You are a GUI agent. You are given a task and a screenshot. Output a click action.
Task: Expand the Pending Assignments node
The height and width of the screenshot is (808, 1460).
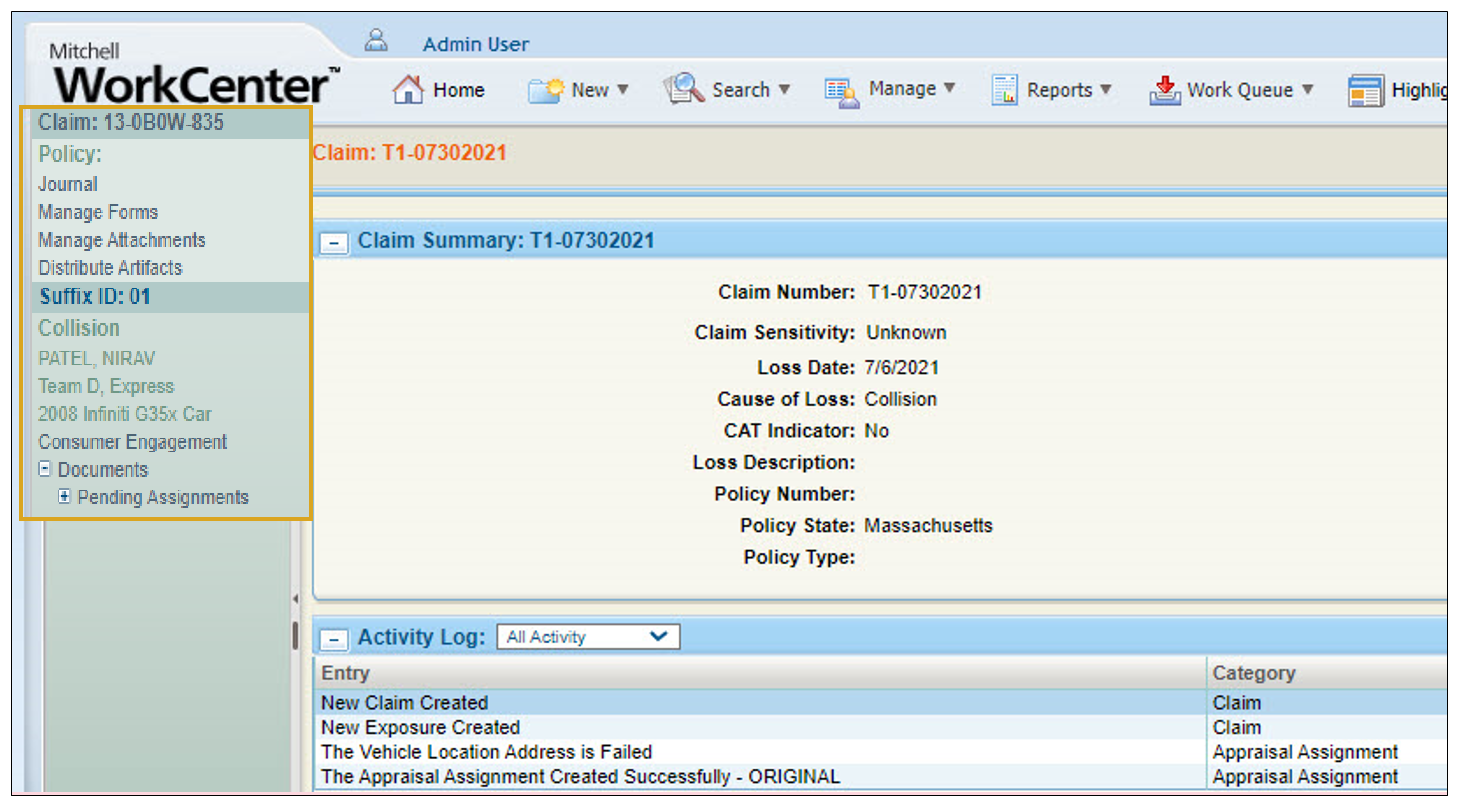(x=64, y=497)
